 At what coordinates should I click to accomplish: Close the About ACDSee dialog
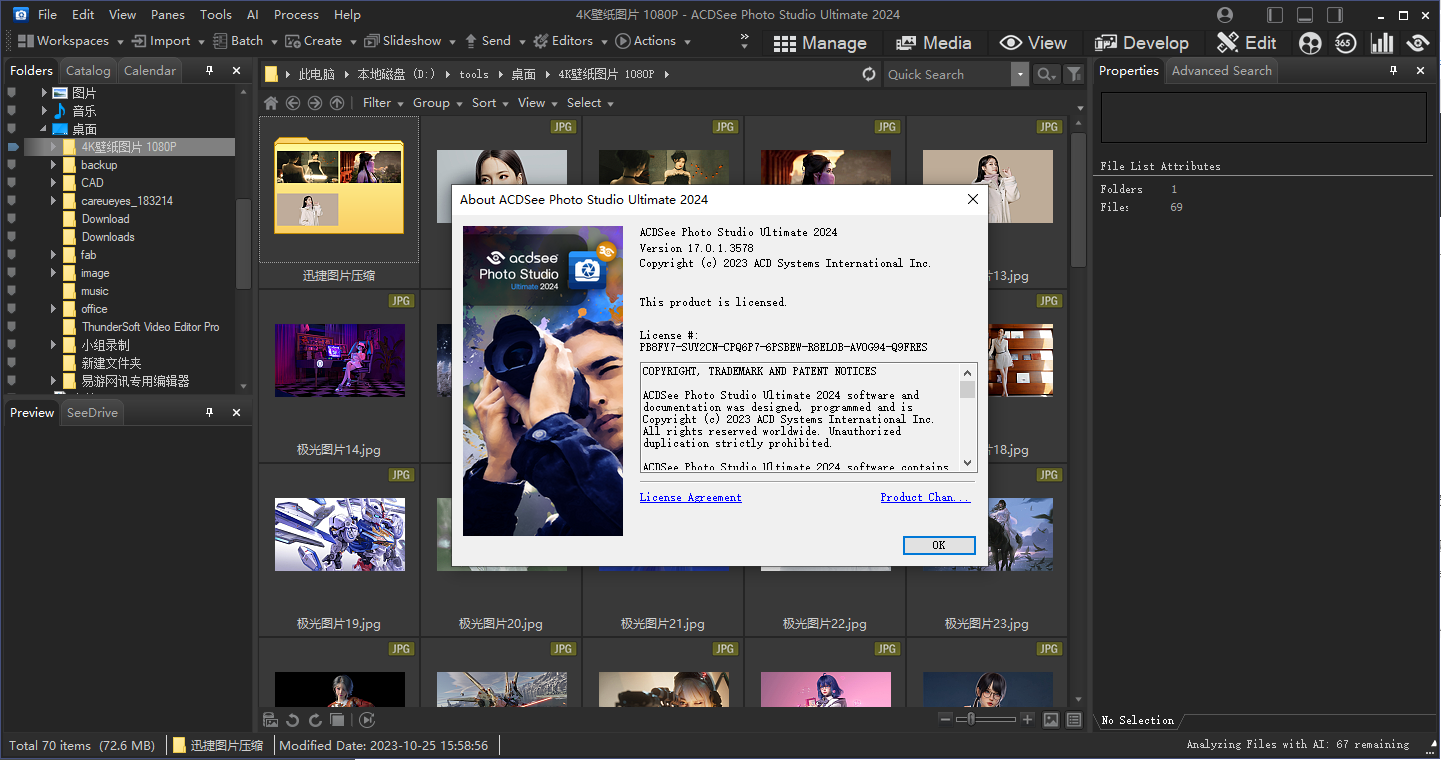pos(972,199)
